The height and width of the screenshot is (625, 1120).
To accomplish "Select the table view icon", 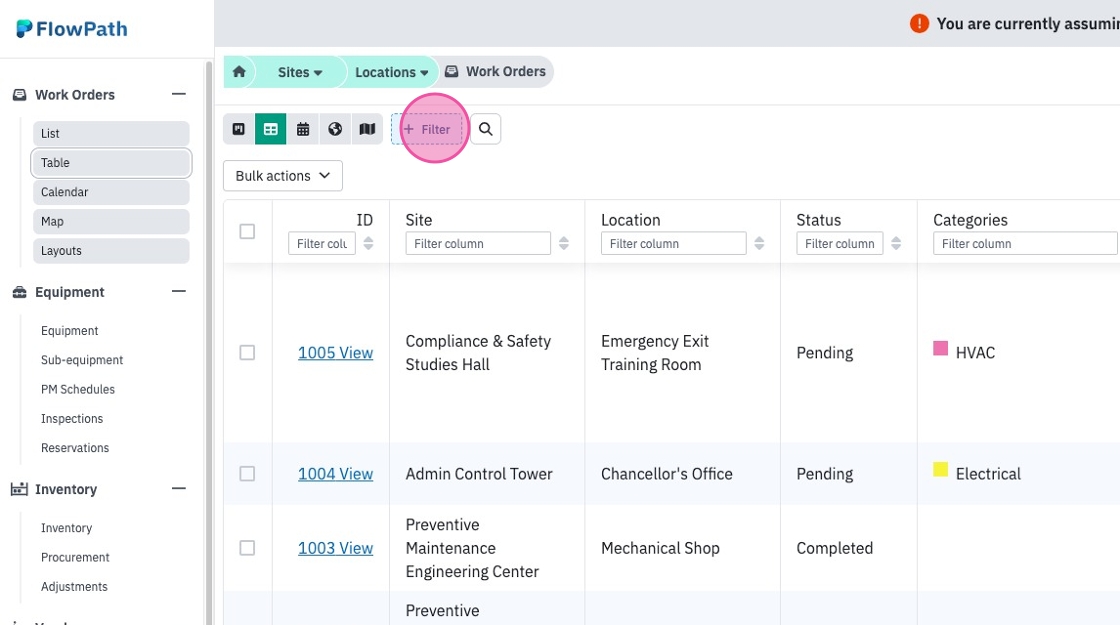I will pos(271,129).
